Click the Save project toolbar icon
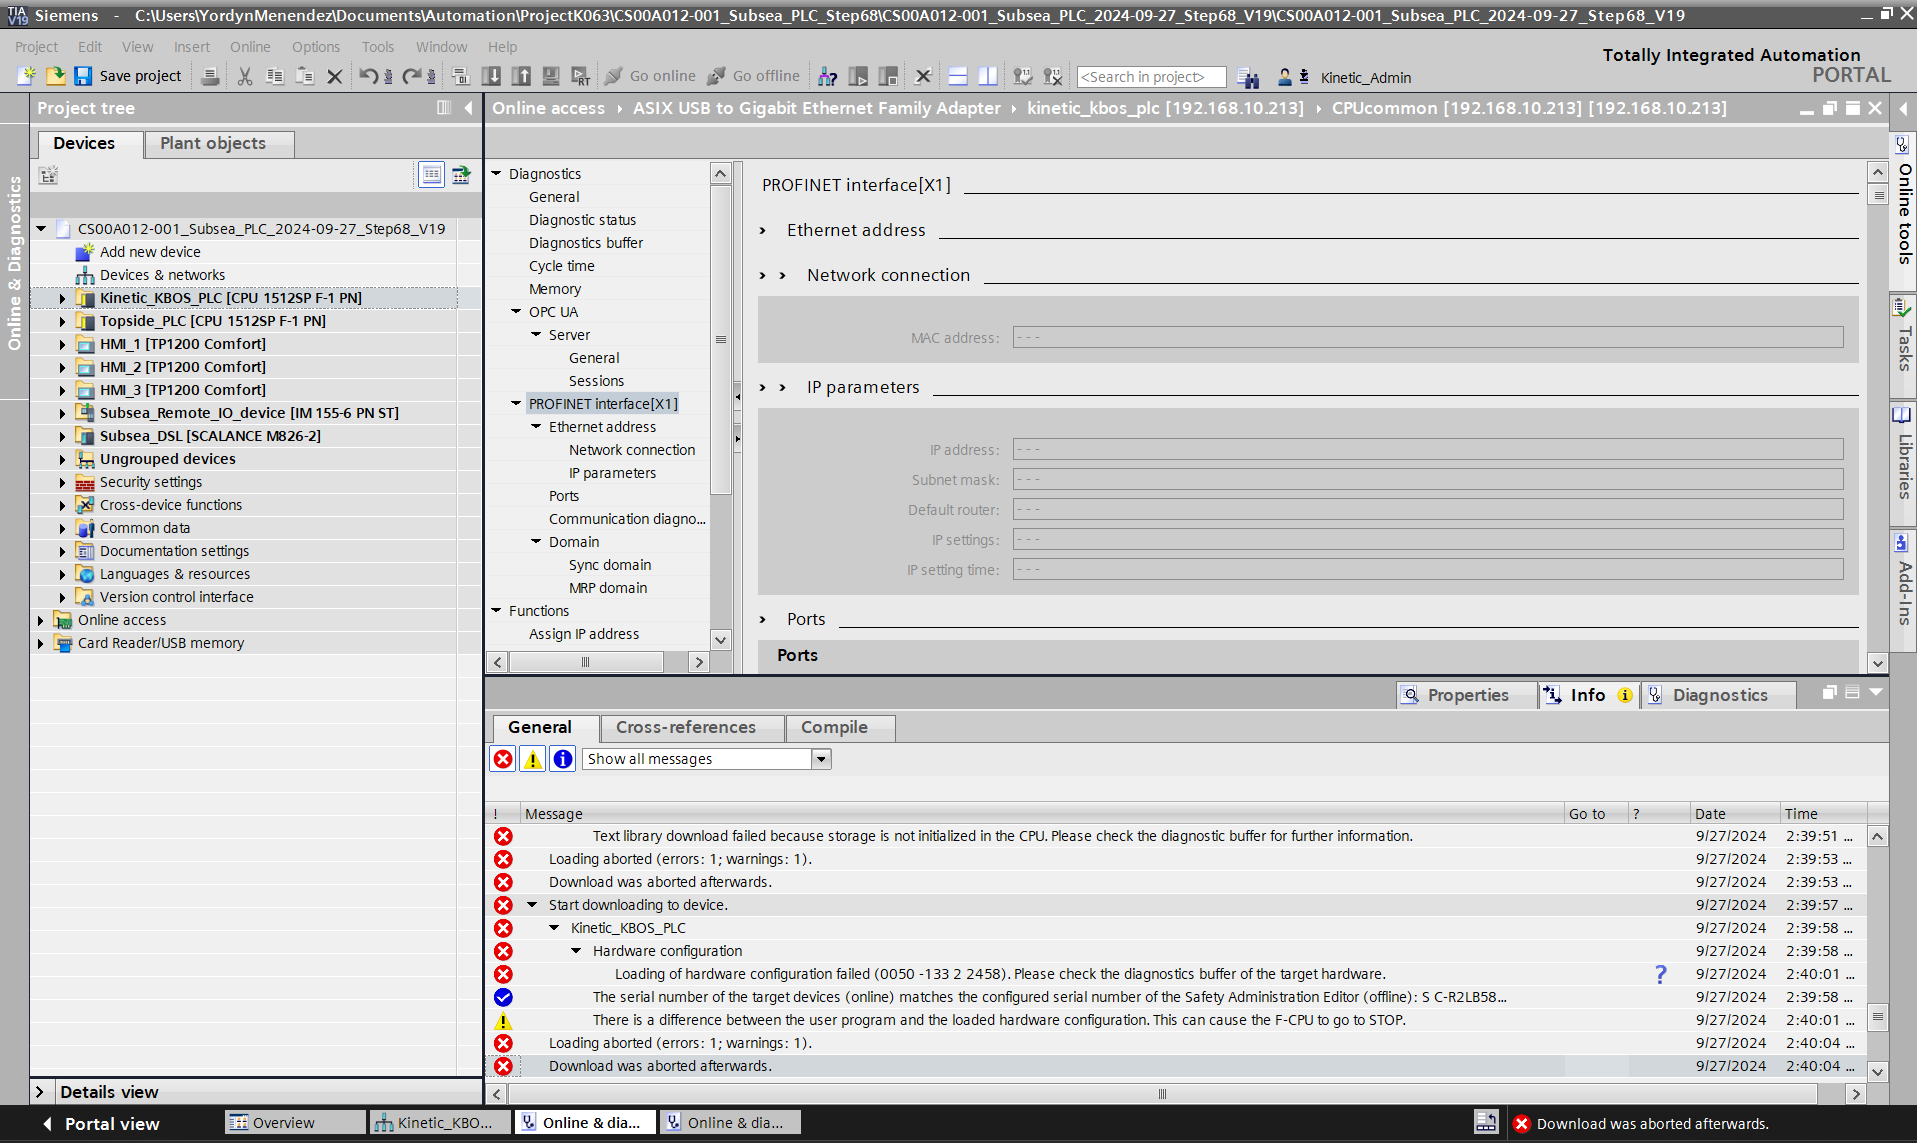Viewport: 1917px width, 1143px height. click(84, 76)
